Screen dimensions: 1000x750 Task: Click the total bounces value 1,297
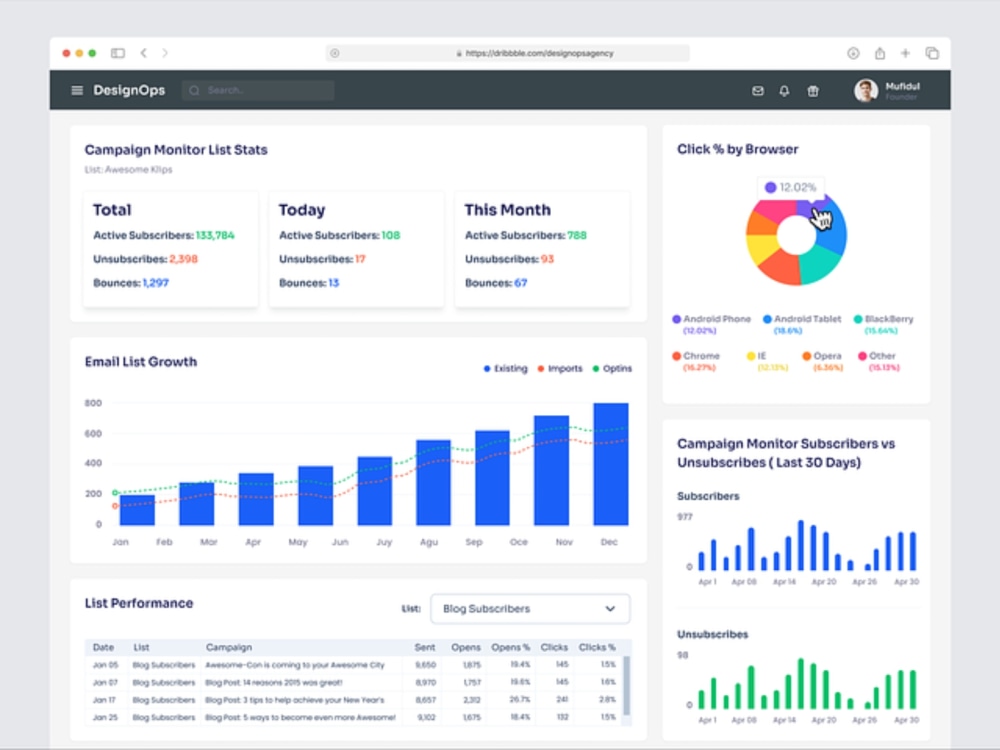click(156, 283)
